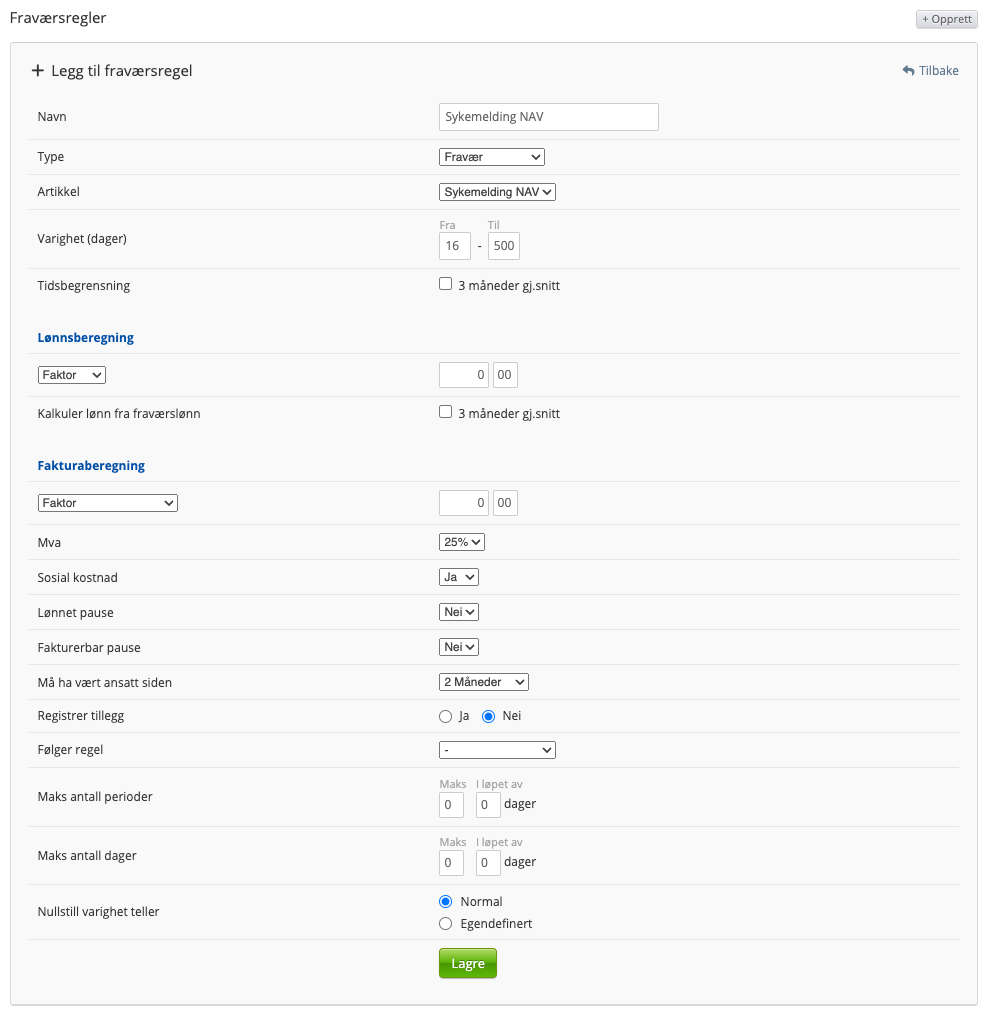This screenshot has width=988, height=1016.
Task: Open the Må ha vært ansatt siden dropdown
Action: [483, 682]
